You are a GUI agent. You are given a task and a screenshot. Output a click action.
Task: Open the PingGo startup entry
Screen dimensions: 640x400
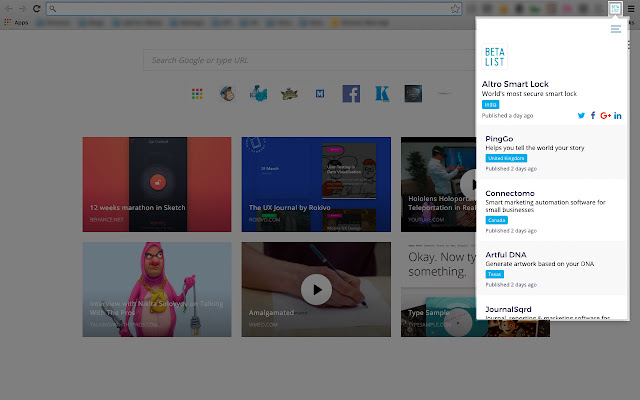click(x=551, y=152)
